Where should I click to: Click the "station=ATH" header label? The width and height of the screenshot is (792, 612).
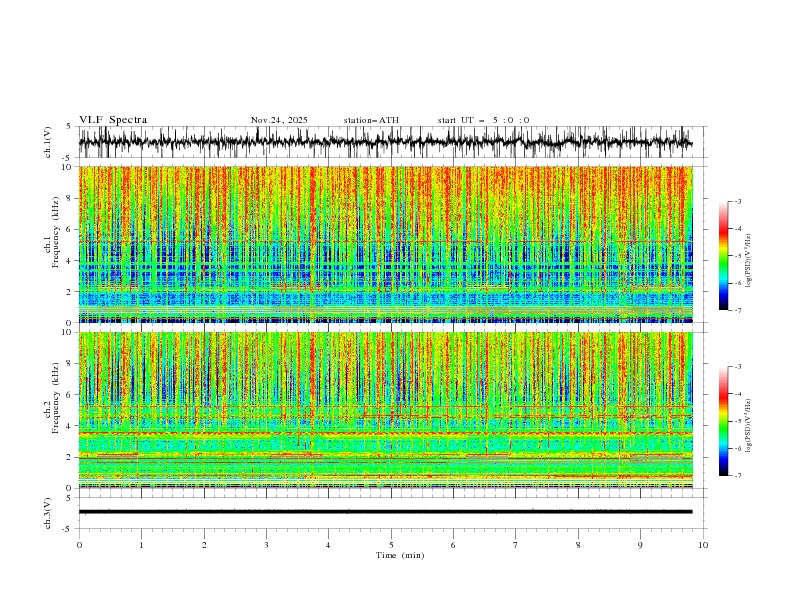(x=371, y=120)
